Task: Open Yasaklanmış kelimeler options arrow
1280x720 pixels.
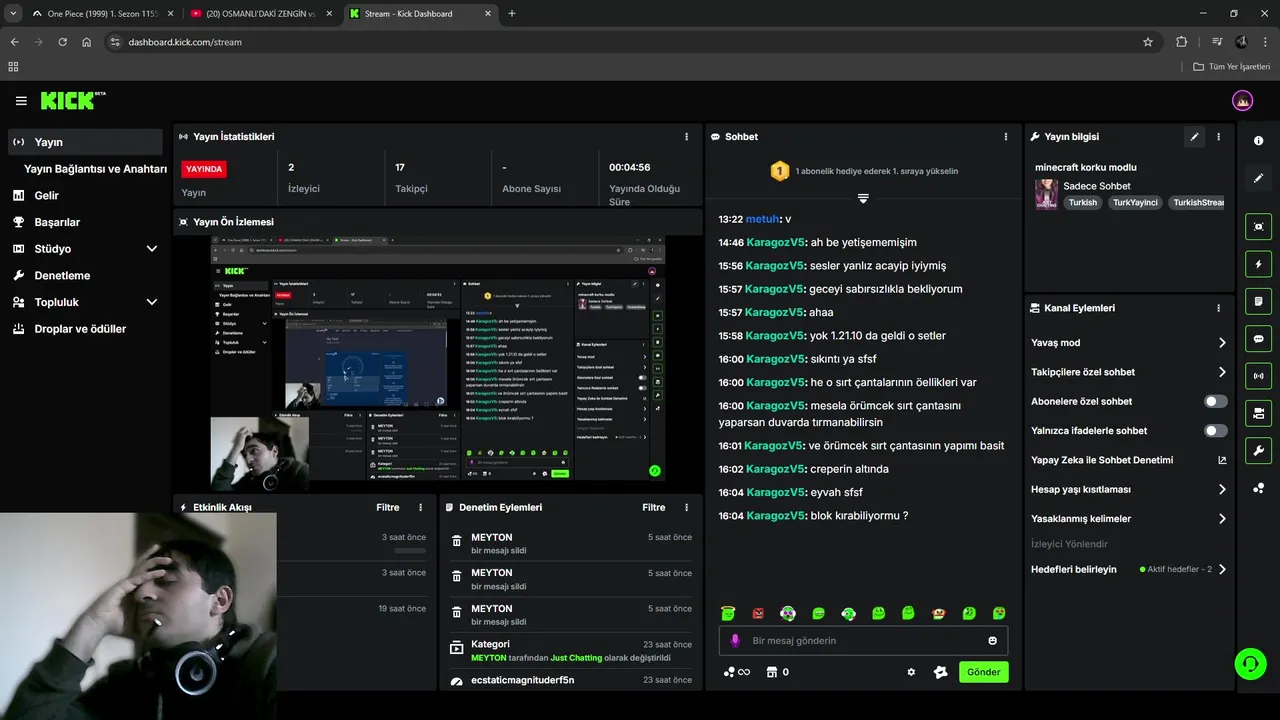Action: [1222, 519]
